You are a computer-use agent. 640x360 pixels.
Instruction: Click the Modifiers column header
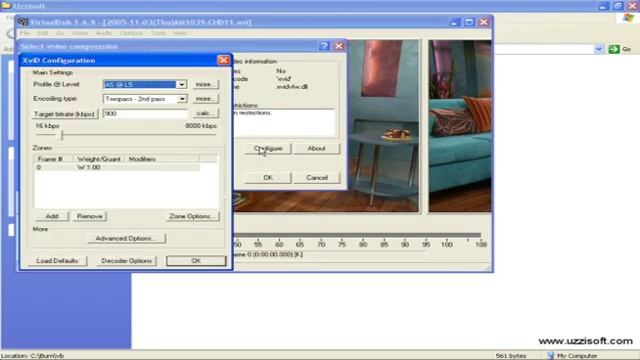click(162, 159)
